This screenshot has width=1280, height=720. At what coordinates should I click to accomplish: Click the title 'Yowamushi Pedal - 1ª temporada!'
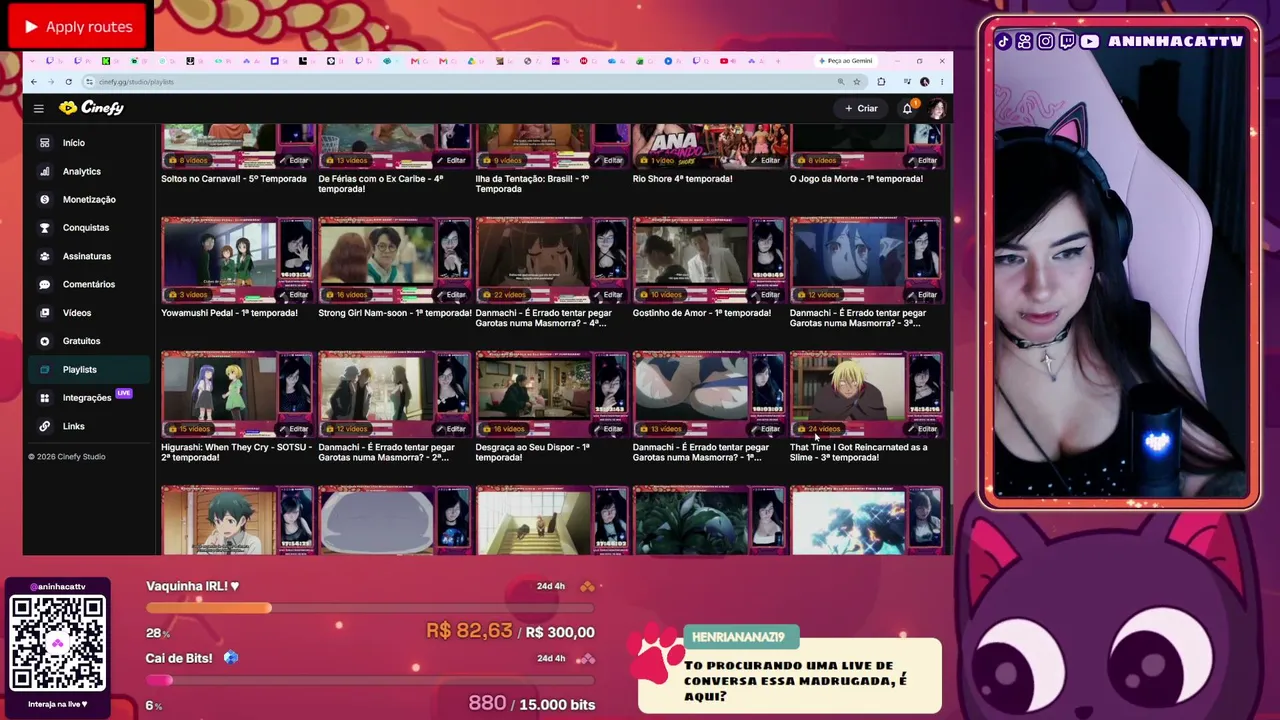229,313
